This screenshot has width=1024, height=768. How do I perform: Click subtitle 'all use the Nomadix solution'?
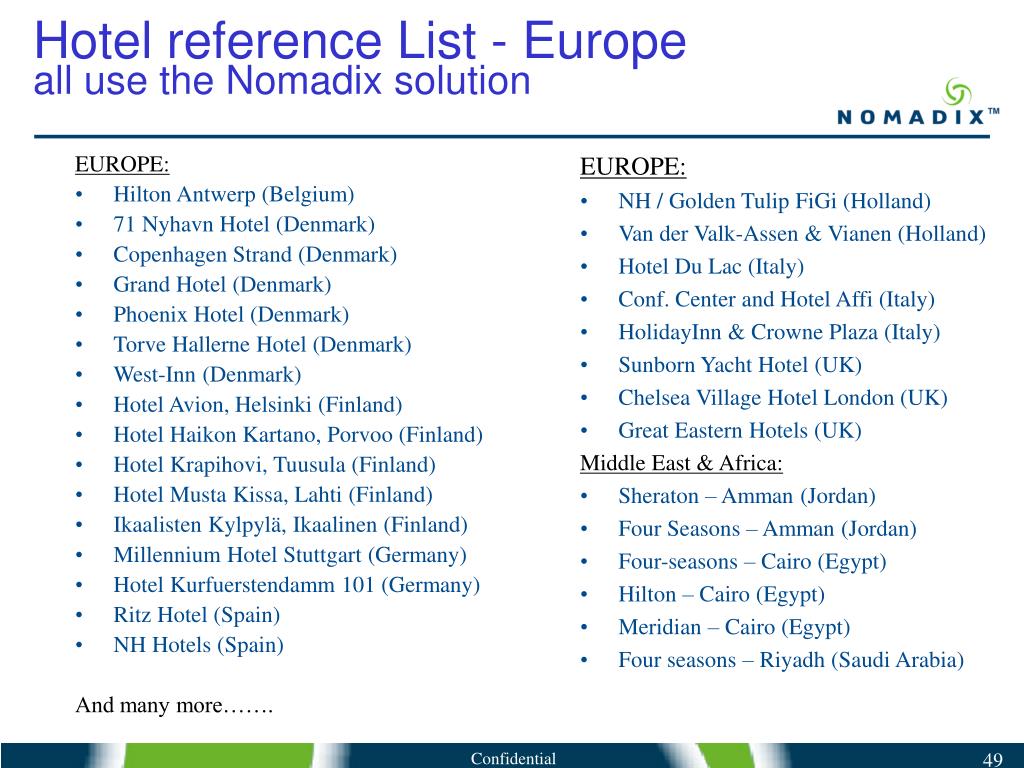(x=281, y=81)
